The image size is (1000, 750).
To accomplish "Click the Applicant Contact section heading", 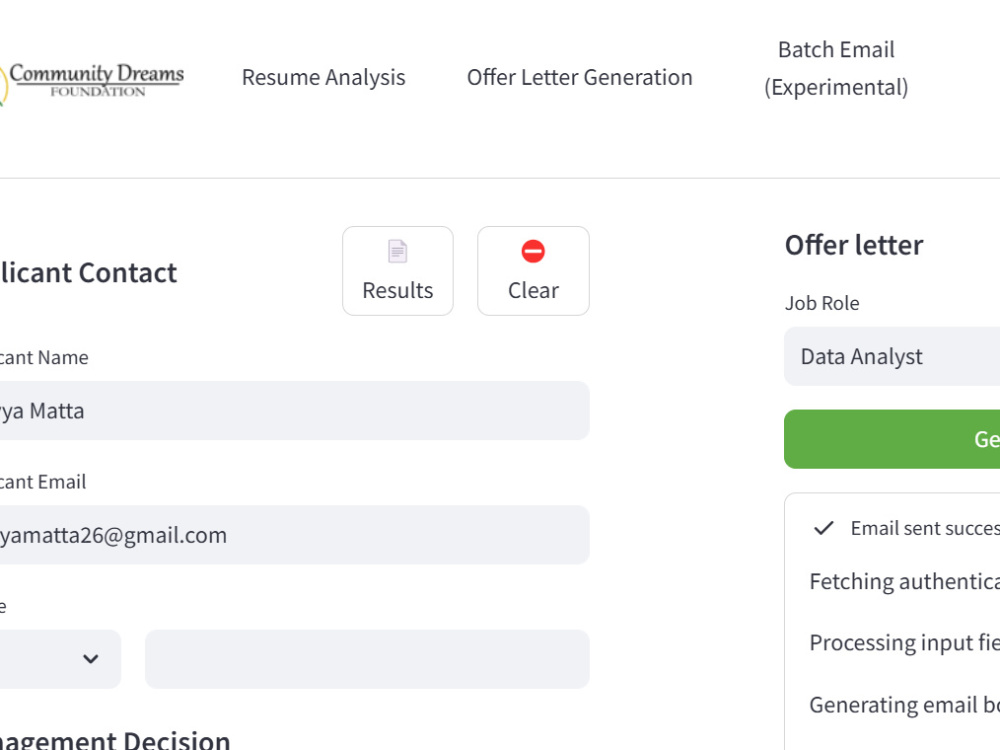I will click(x=88, y=273).
